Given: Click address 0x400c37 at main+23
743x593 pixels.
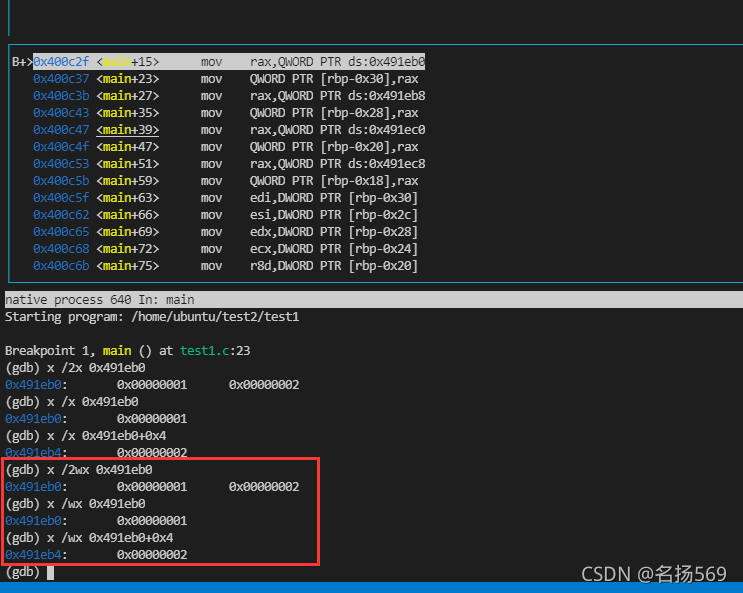Looking at the screenshot, I should point(61,79).
